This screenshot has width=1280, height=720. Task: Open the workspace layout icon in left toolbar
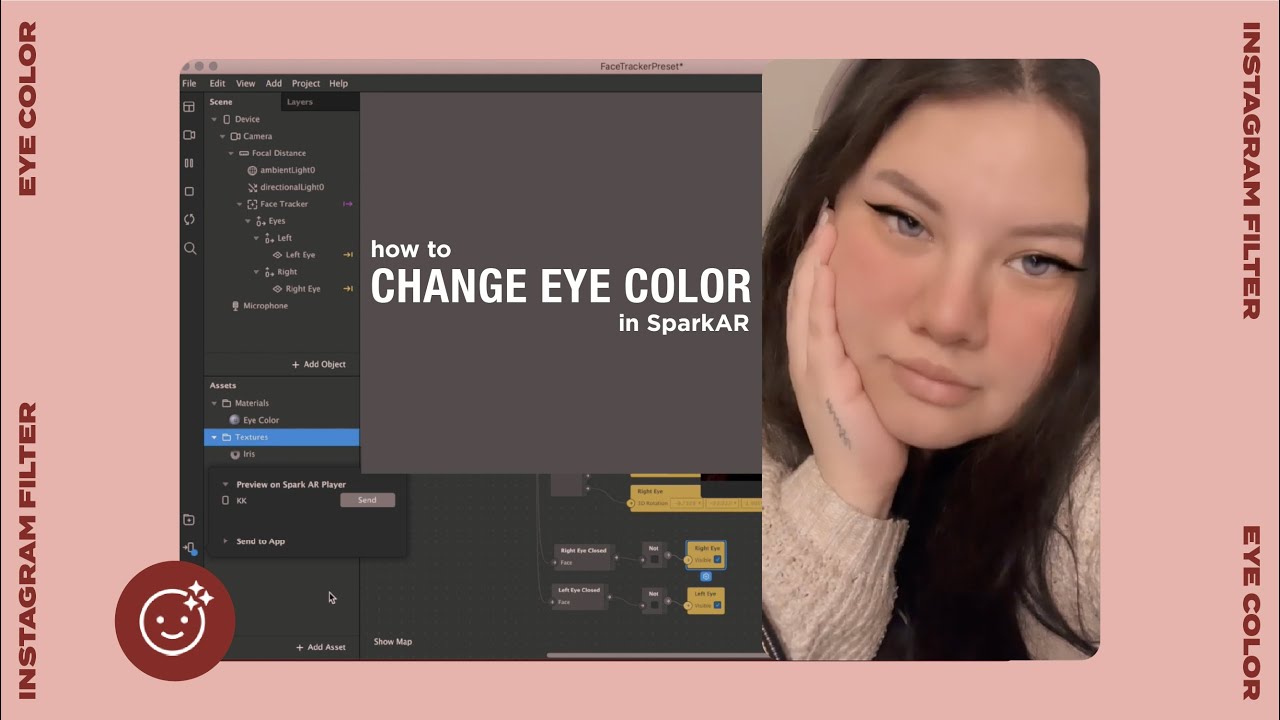pos(189,106)
